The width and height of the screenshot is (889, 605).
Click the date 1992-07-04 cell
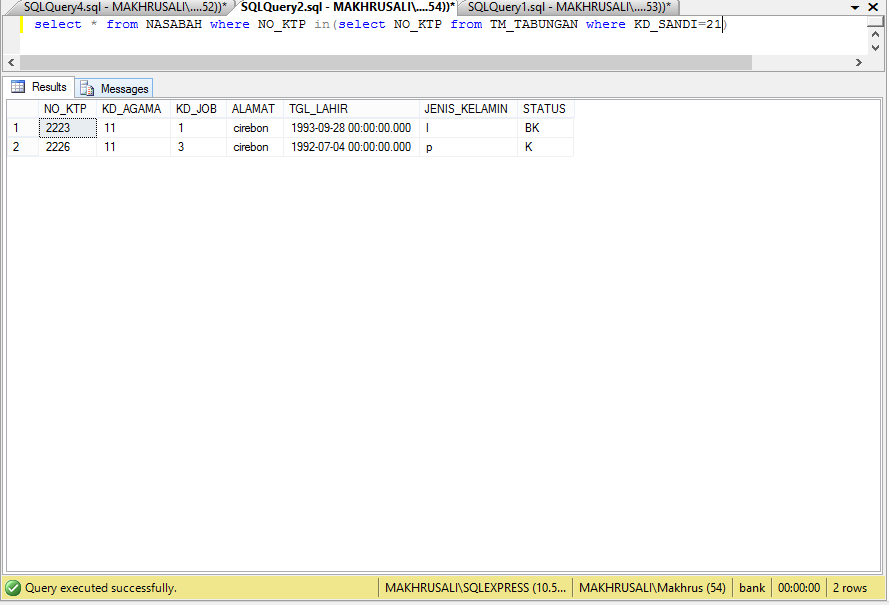click(352, 147)
